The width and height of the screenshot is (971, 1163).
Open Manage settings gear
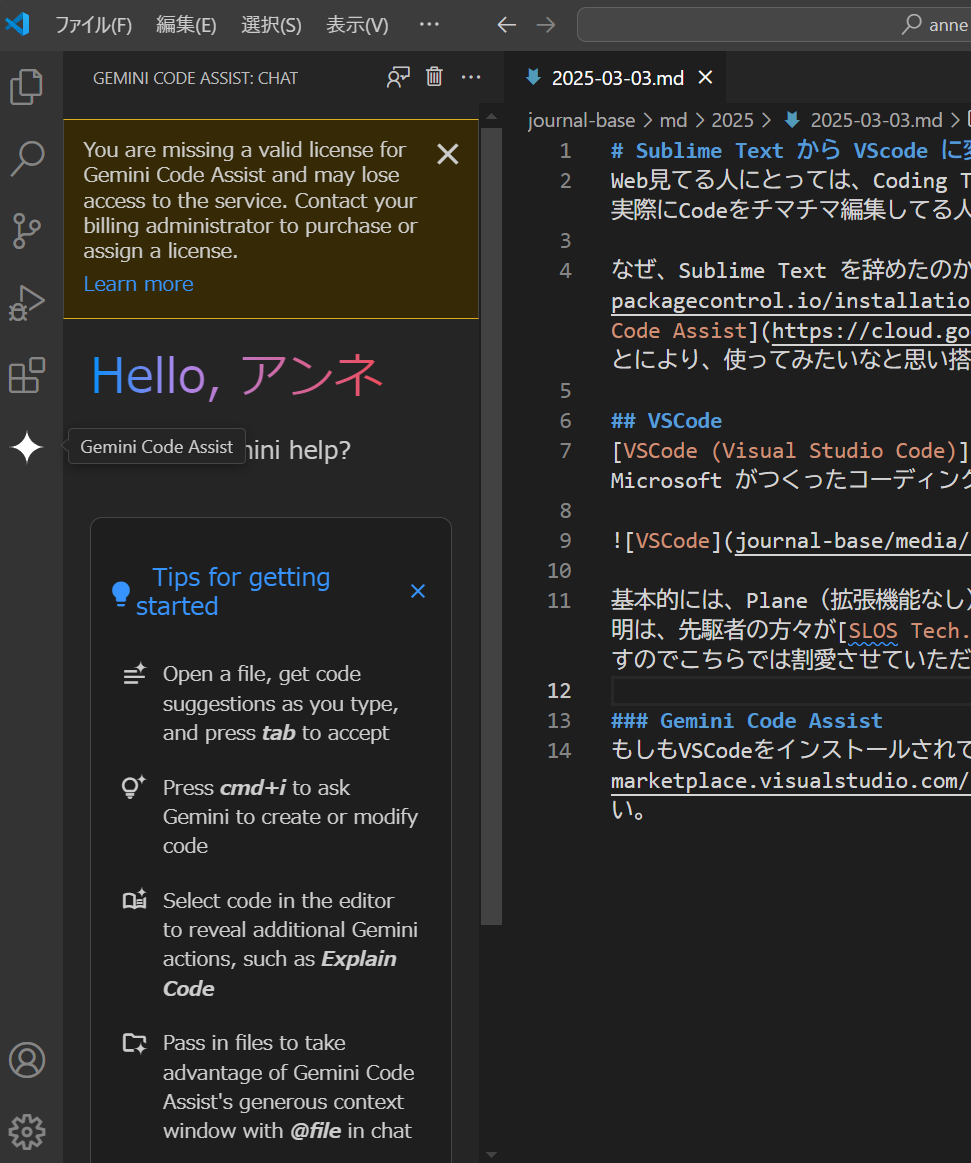26,1131
